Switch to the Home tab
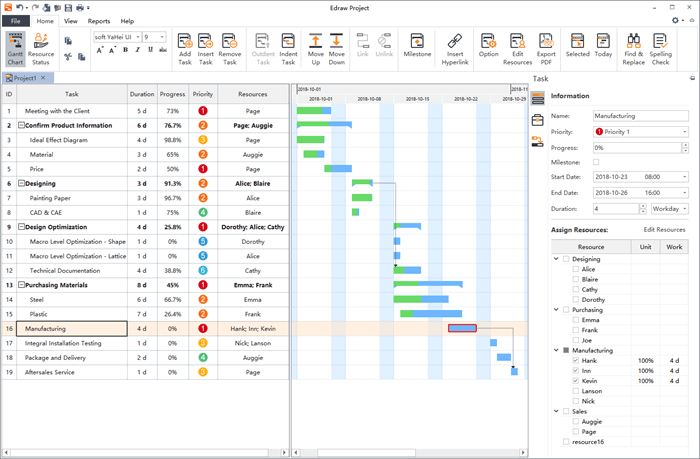Screen dimensions: 700x459 coord(45,21)
